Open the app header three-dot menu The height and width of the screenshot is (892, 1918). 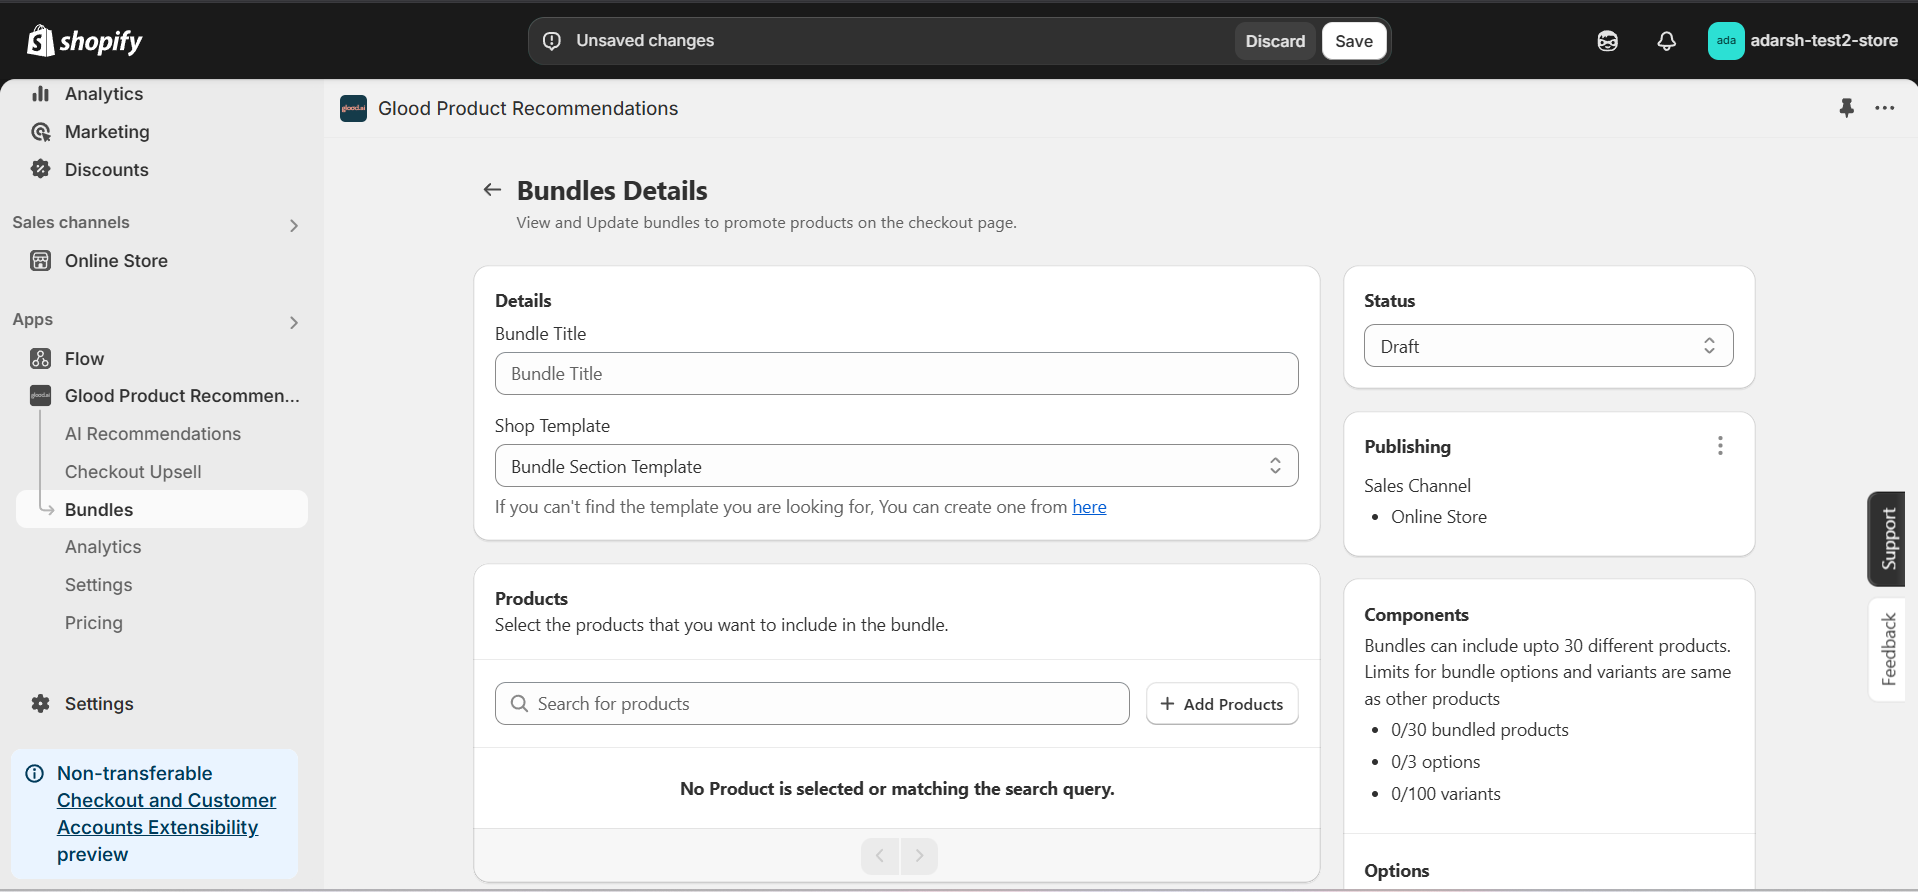pyautogui.click(x=1885, y=108)
